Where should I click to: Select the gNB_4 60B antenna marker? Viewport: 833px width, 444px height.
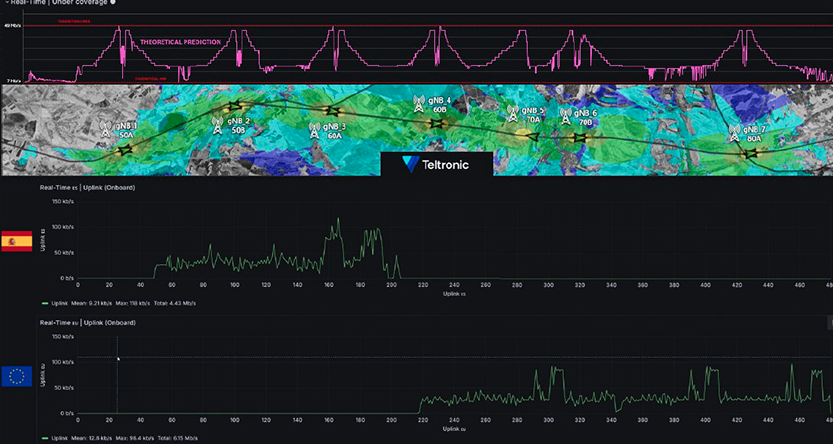(x=422, y=102)
